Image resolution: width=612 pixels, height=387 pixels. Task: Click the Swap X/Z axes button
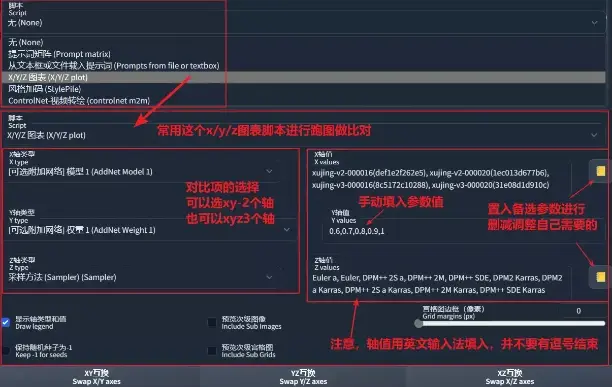point(509,377)
